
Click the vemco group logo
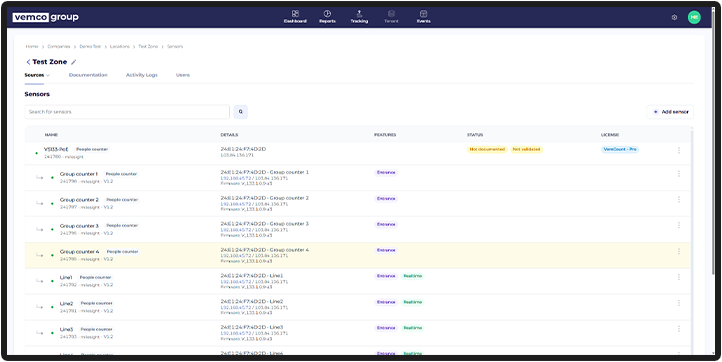[46, 18]
